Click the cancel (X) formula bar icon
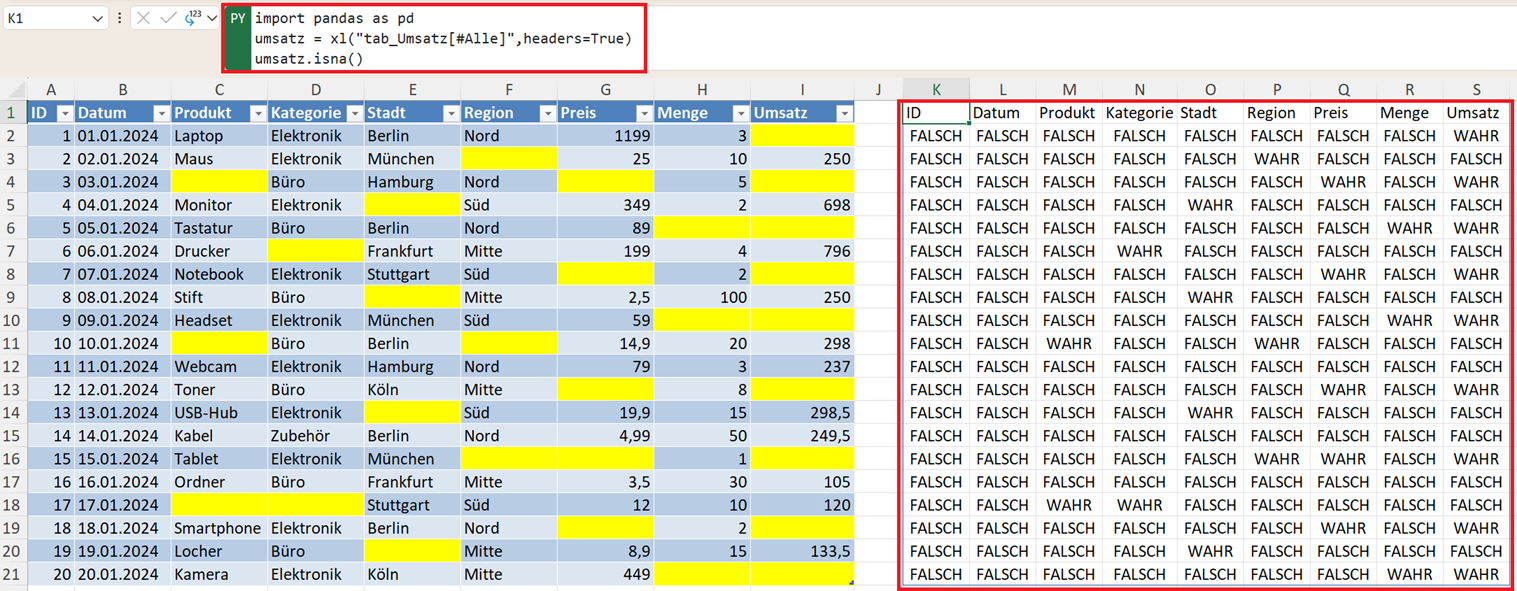Image resolution: width=1517 pixels, height=591 pixels. pos(143,19)
